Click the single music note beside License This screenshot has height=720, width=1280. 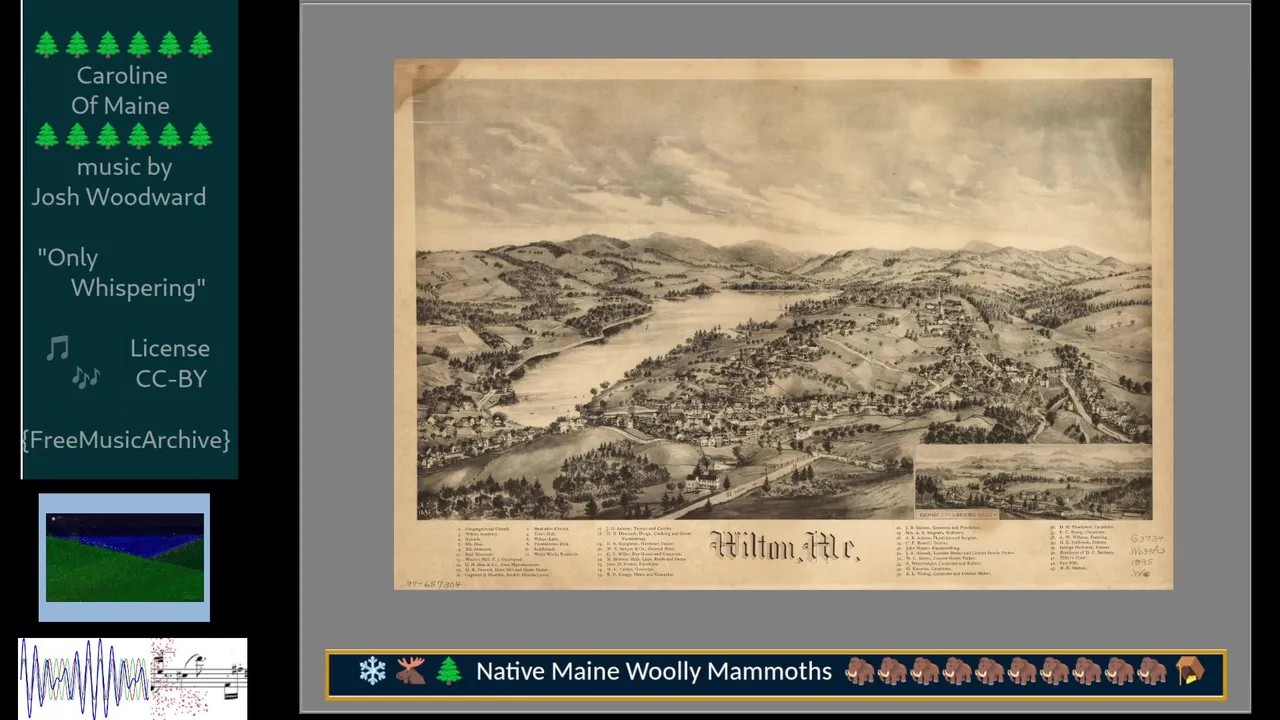pos(58,348)
